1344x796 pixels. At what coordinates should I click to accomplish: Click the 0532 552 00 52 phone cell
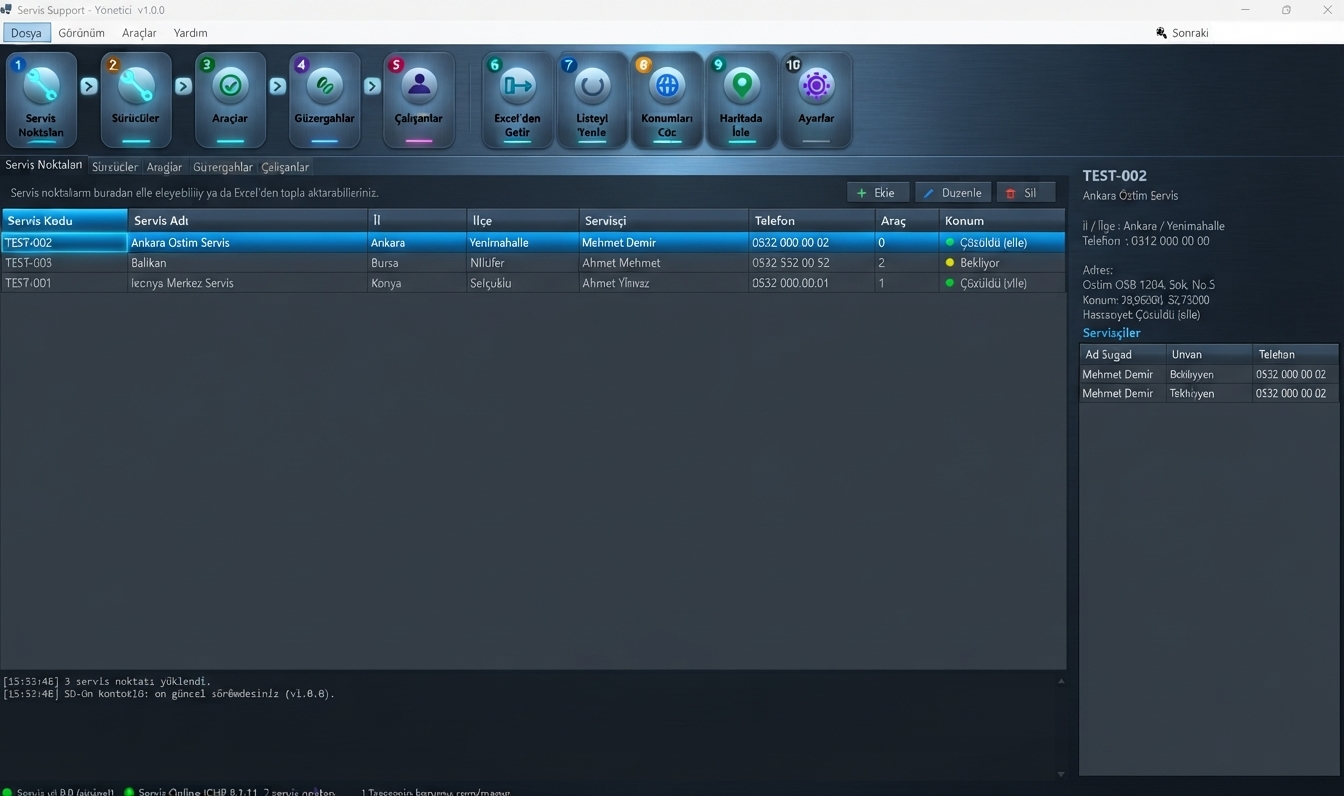coord(811,263)
